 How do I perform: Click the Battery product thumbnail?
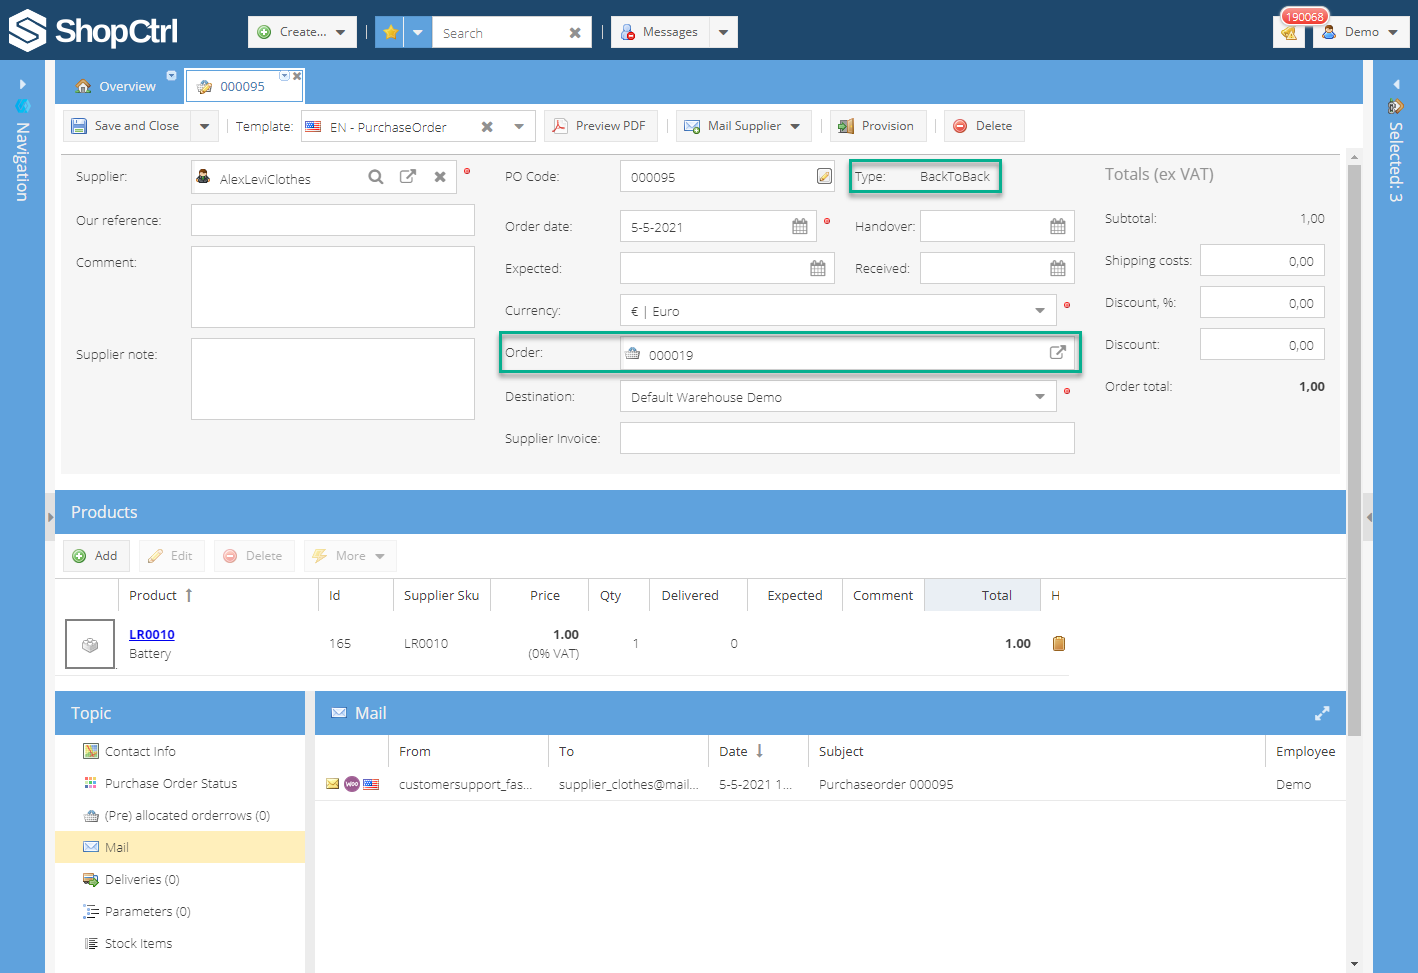[90, 644]
